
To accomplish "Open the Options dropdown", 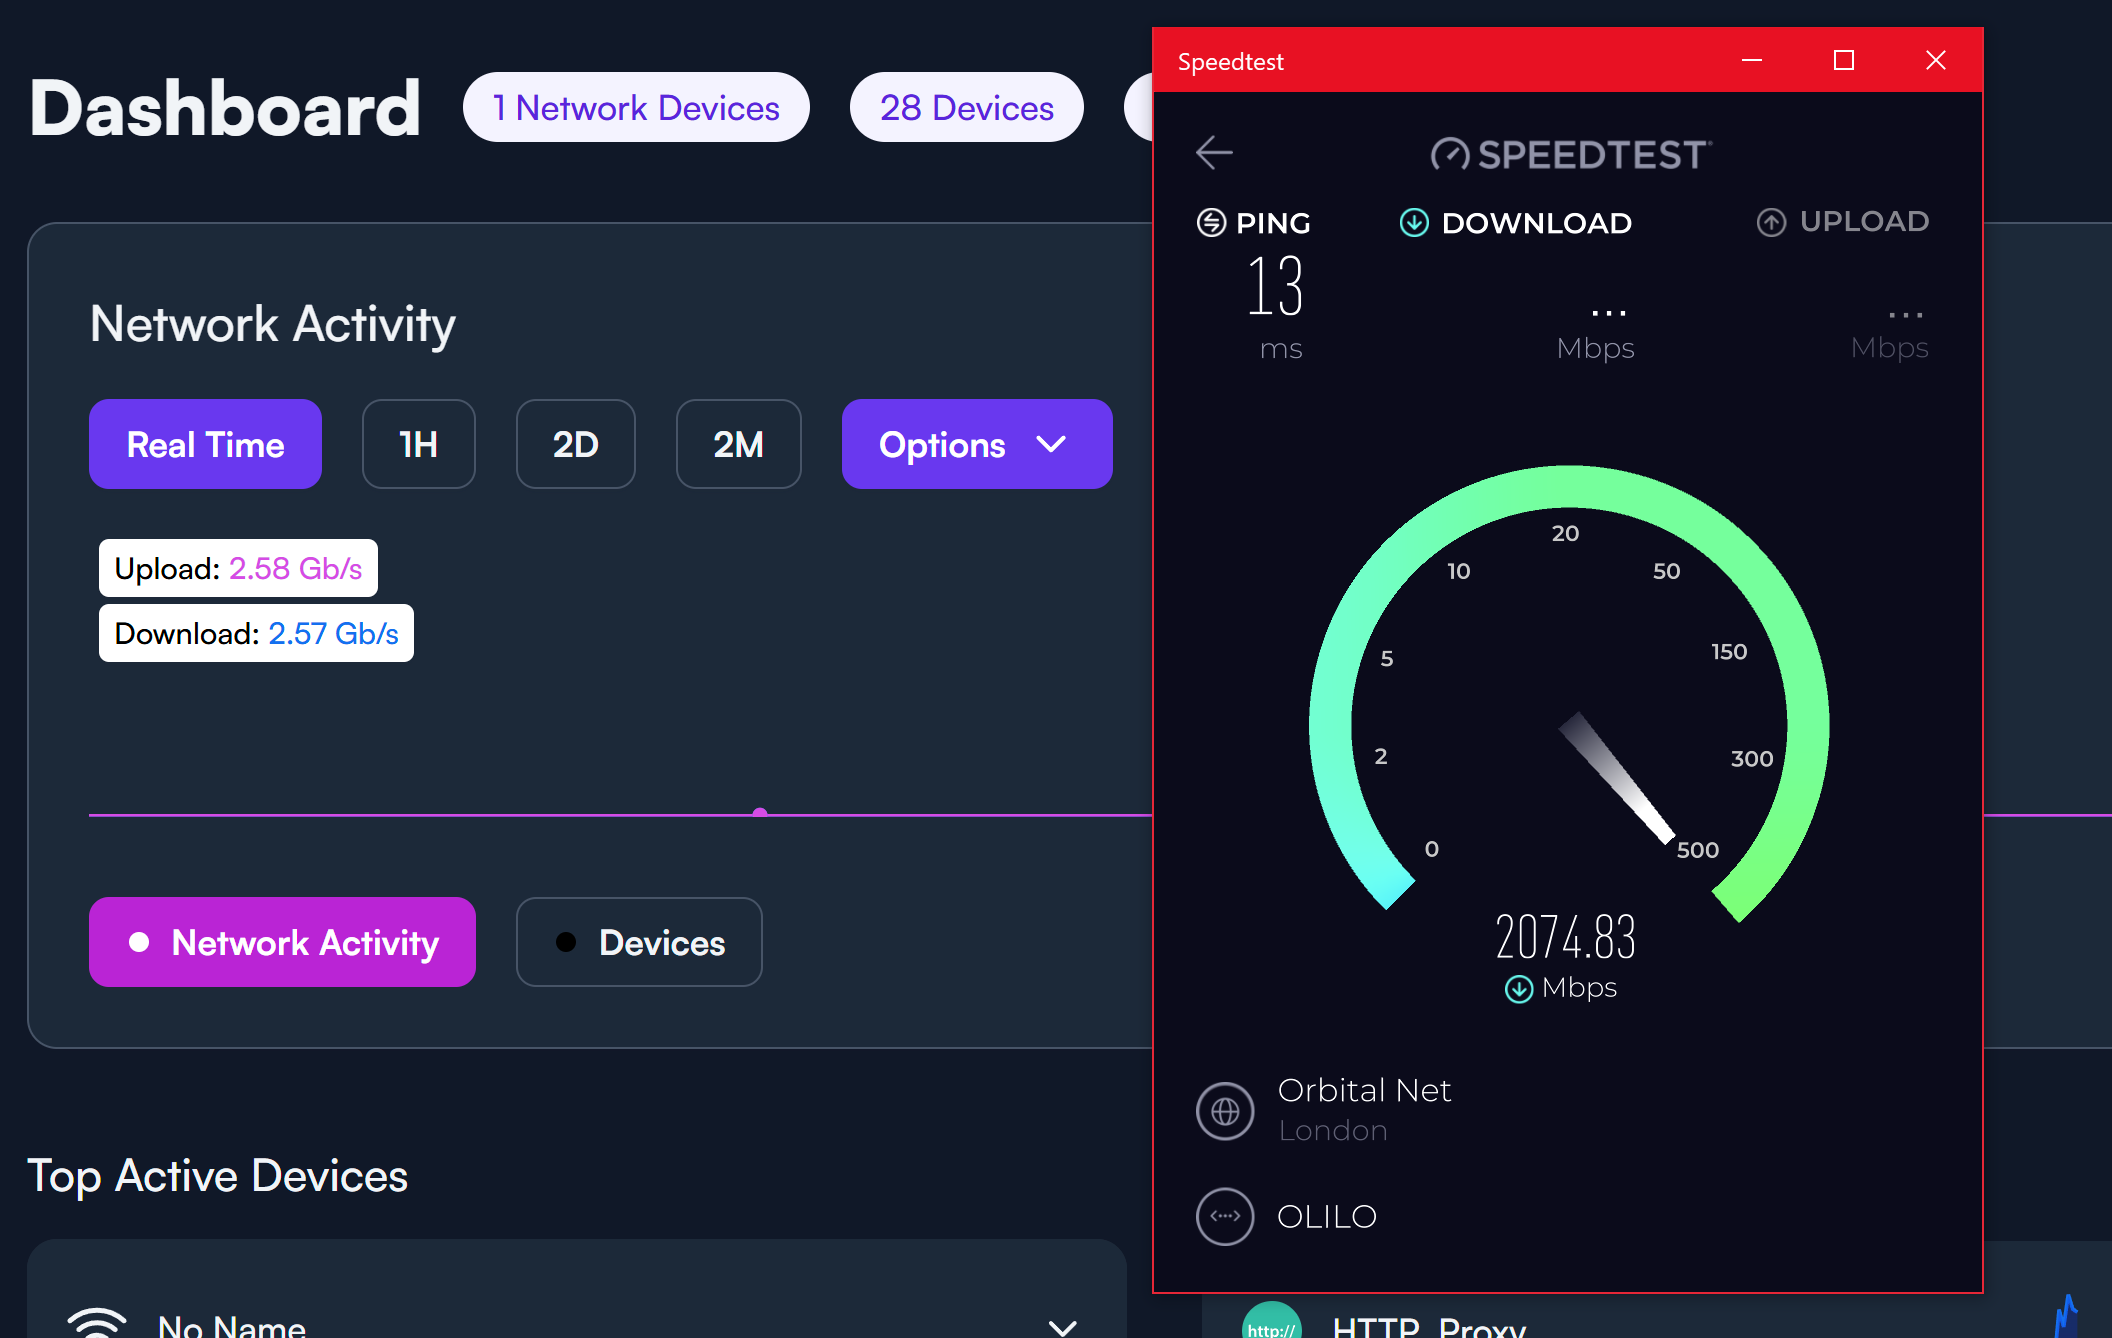I will (x=977, y=444).
